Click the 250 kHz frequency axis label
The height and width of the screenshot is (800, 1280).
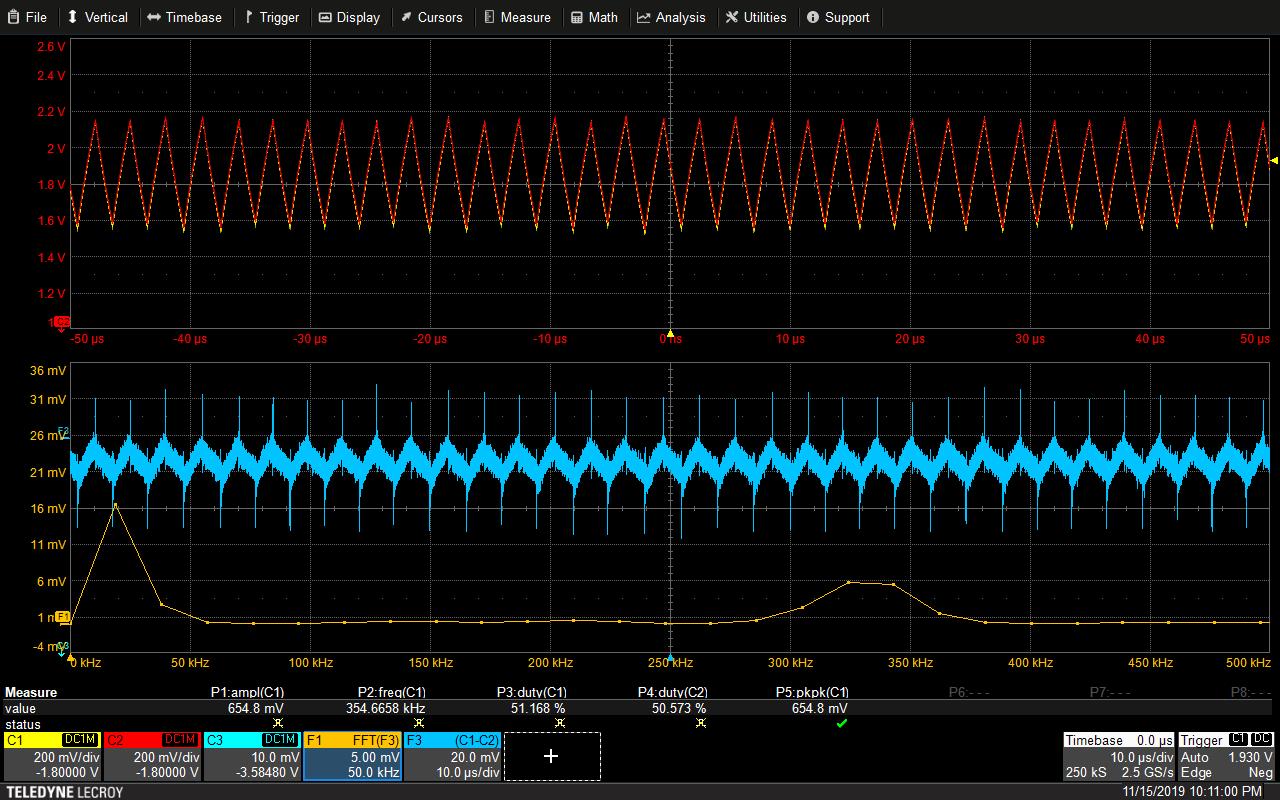click(670, 662)
